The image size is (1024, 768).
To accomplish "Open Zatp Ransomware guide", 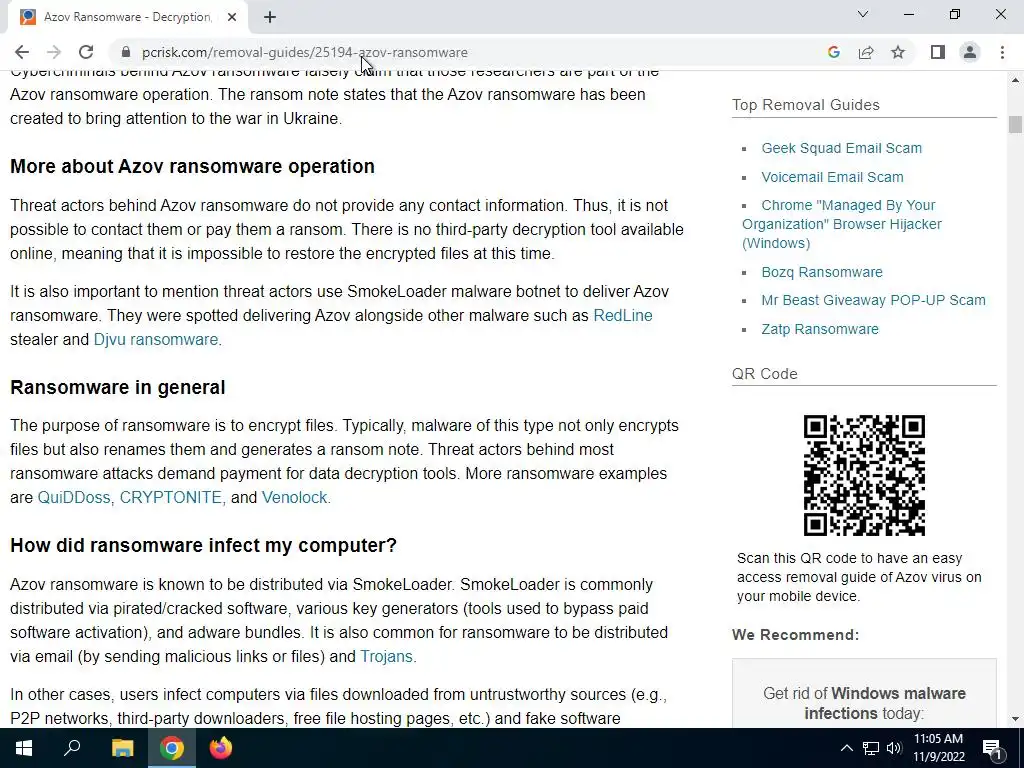I will point(820,329).
